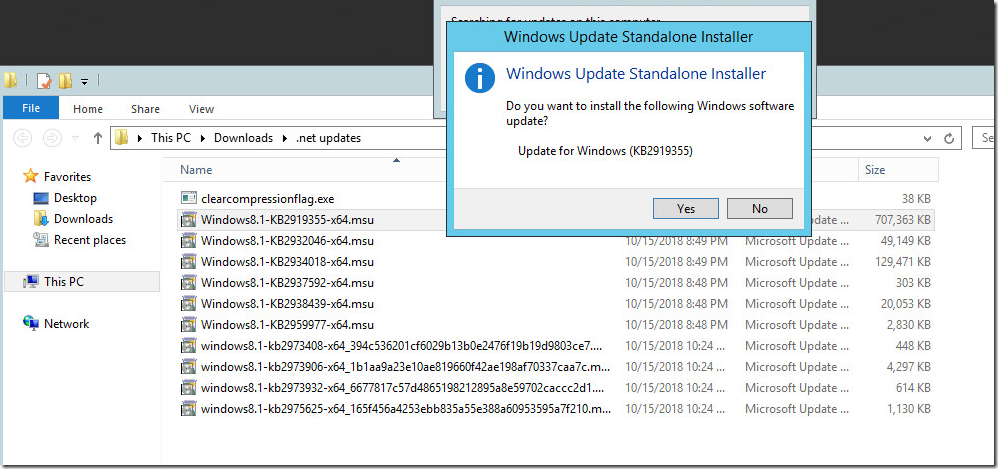Viewport: 998px width, 469px height.
Task: Click the blue info icon in installer dialog
Action: [480, 78]
